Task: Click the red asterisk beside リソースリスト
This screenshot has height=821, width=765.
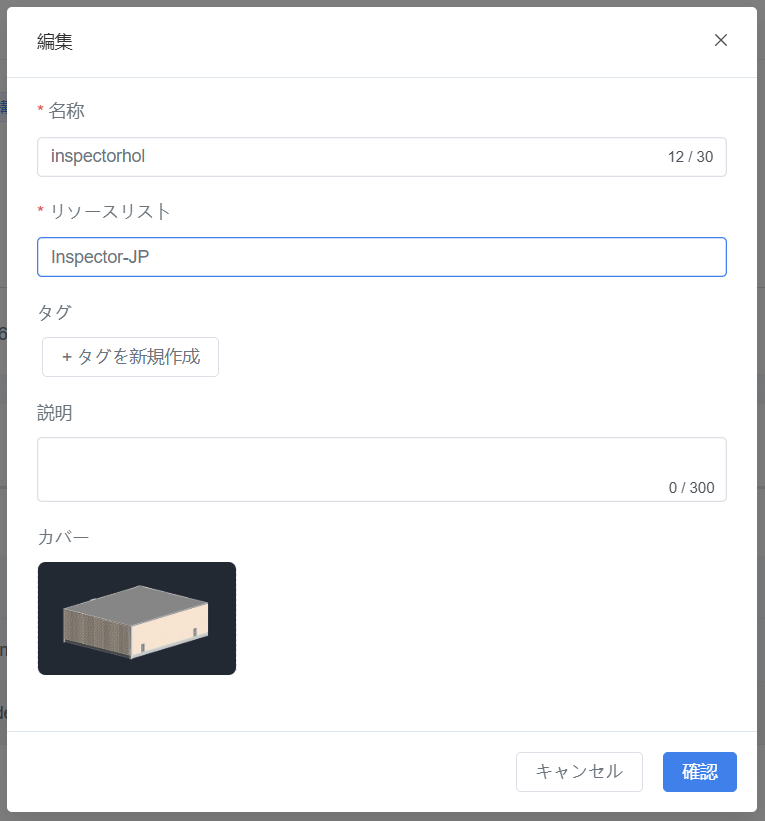Action: 40,210
